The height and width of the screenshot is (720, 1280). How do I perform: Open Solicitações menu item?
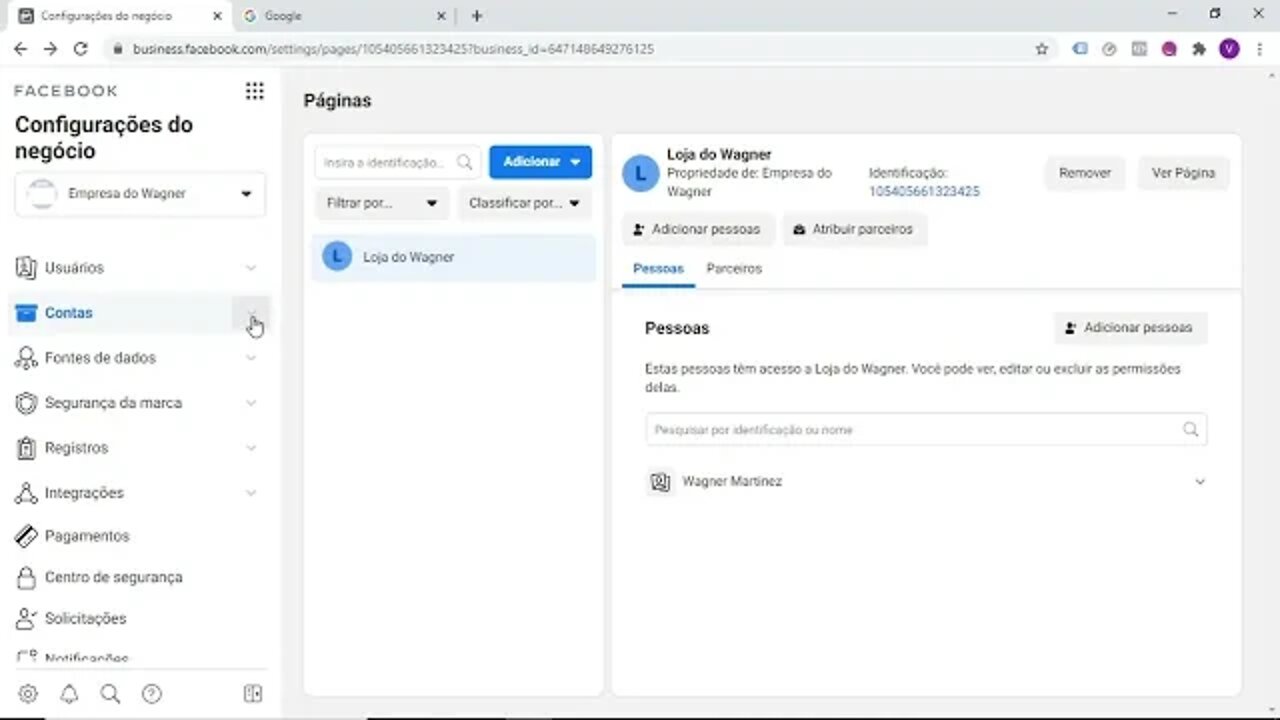tap(86, 619)
